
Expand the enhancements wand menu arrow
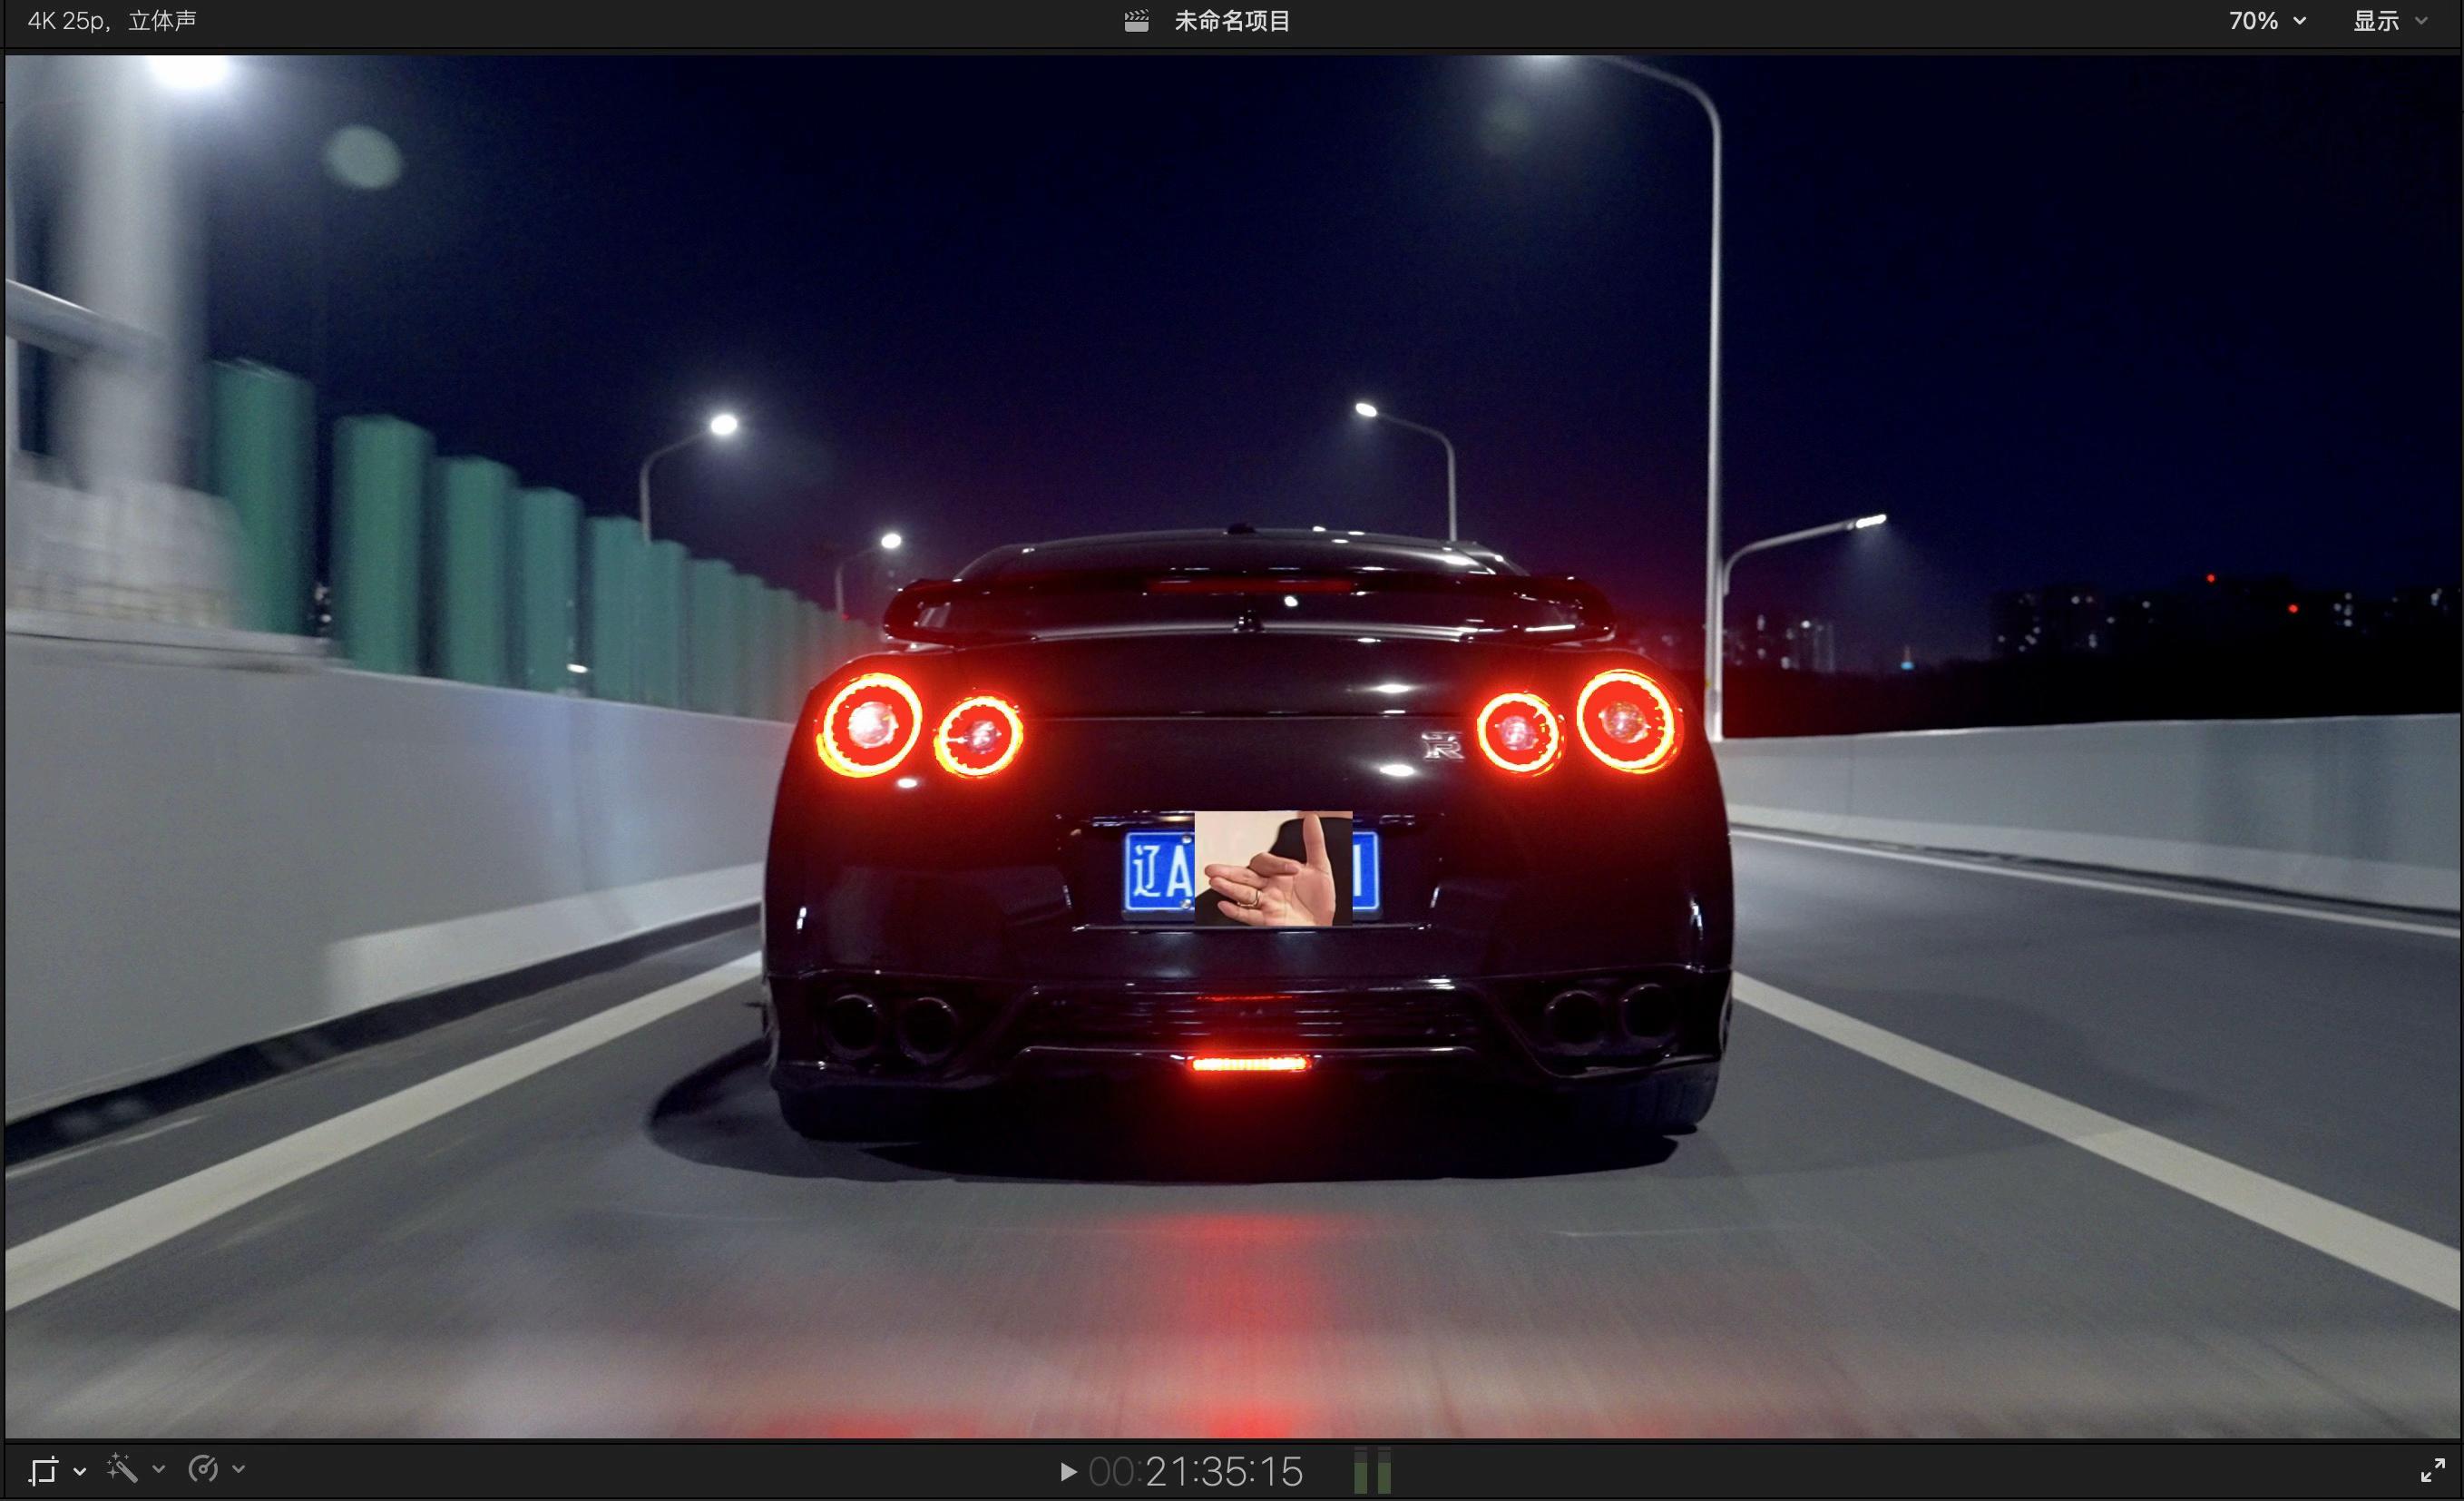coord(158,1469)
